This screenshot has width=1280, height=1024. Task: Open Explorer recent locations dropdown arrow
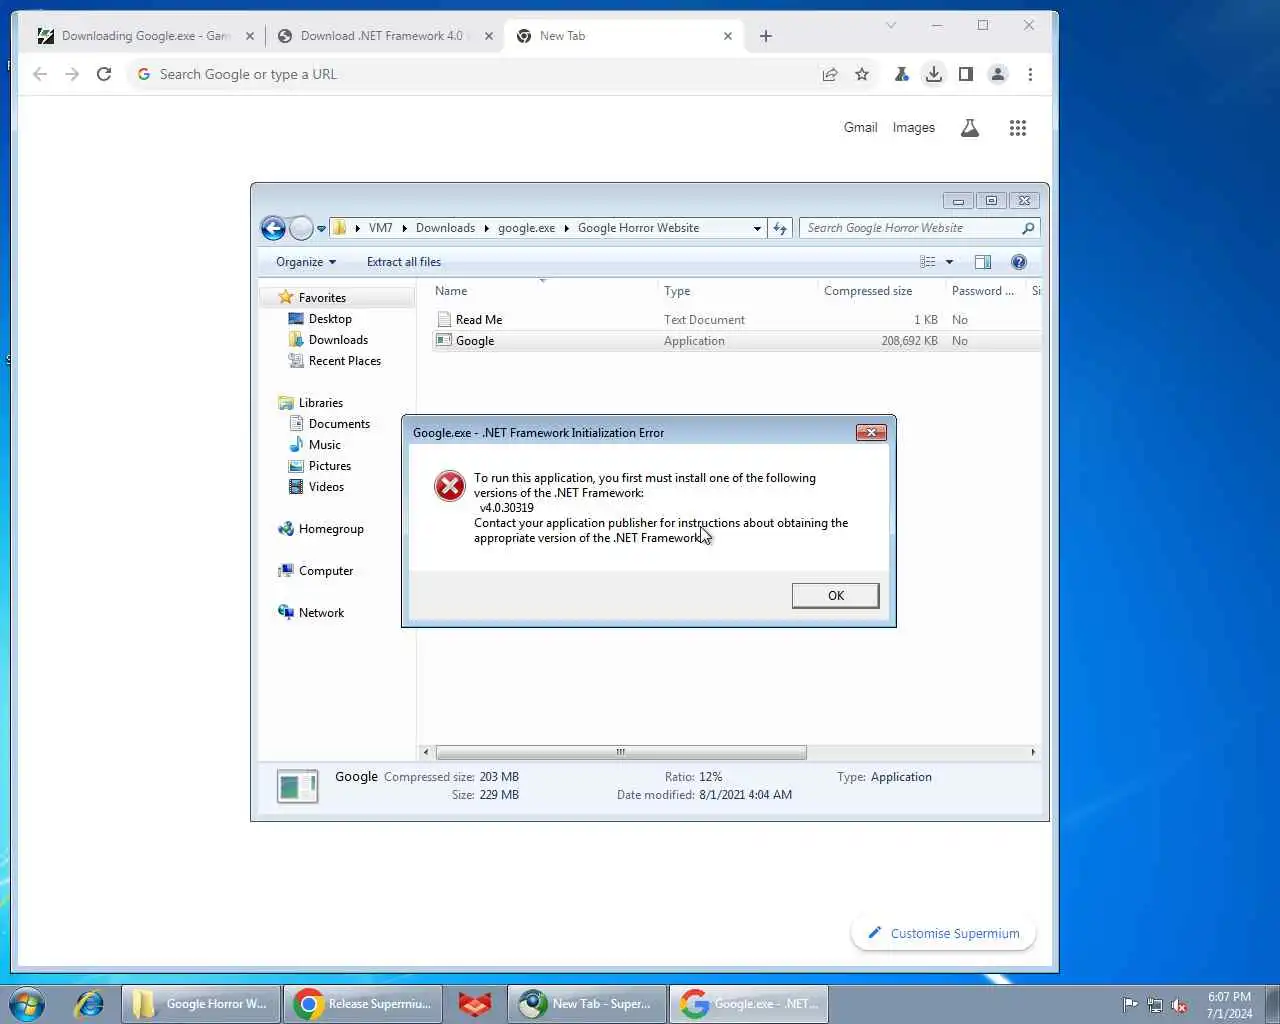[x=321, y=228]
